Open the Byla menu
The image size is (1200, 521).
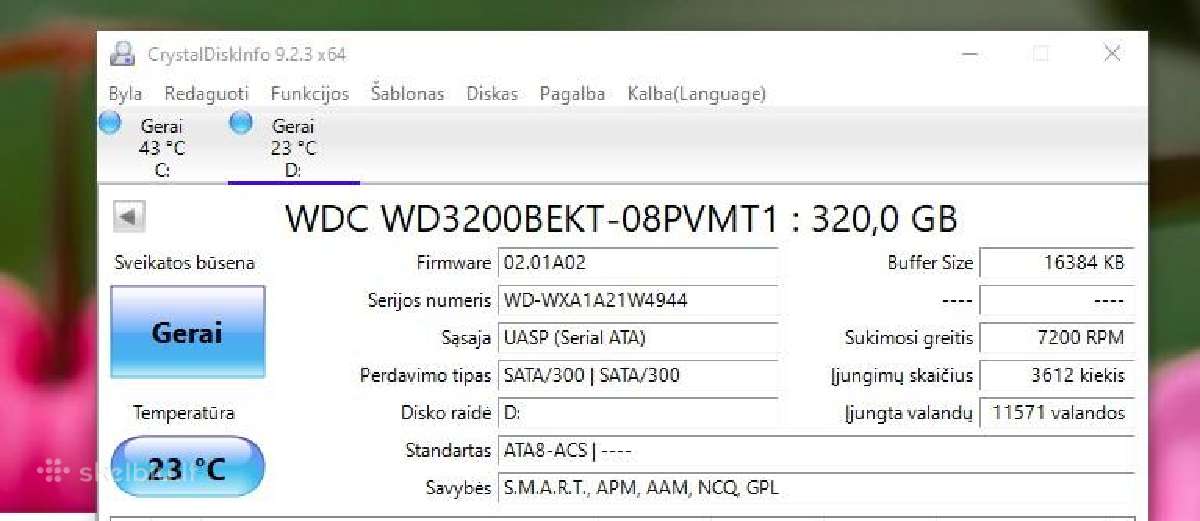coord(125,94)
